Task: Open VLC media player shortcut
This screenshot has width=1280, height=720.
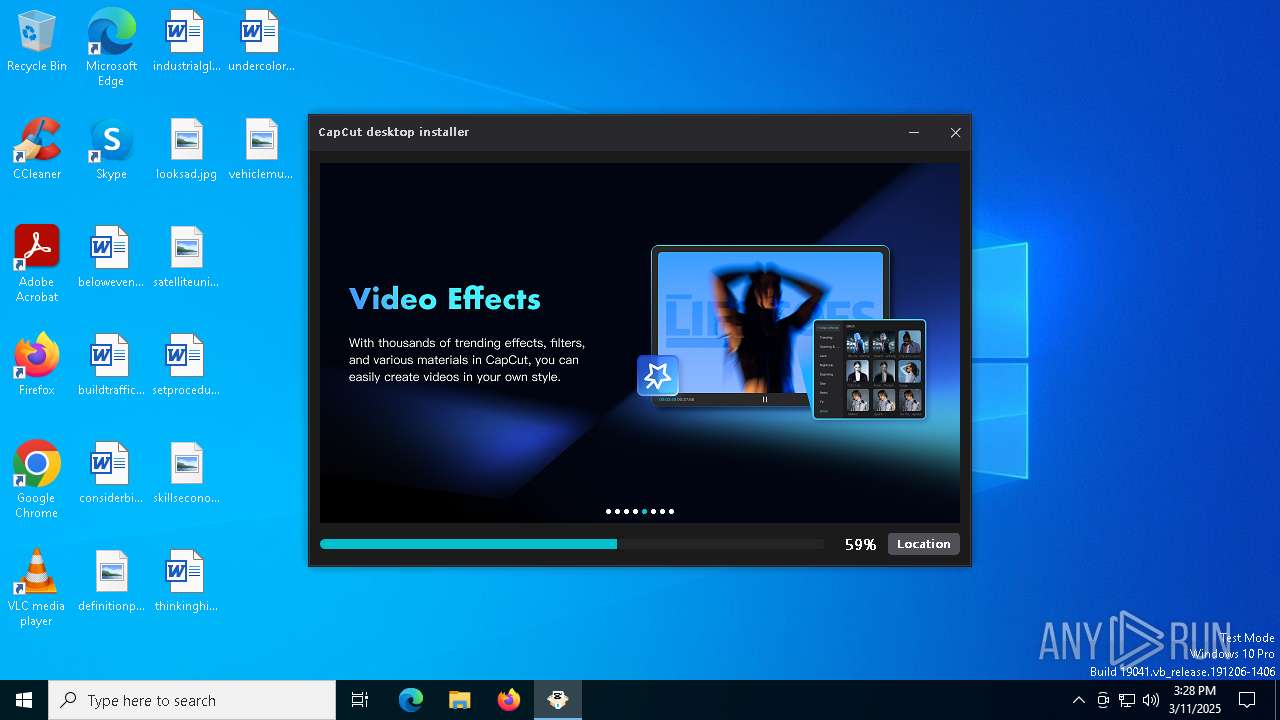Action: pos(37,588)
